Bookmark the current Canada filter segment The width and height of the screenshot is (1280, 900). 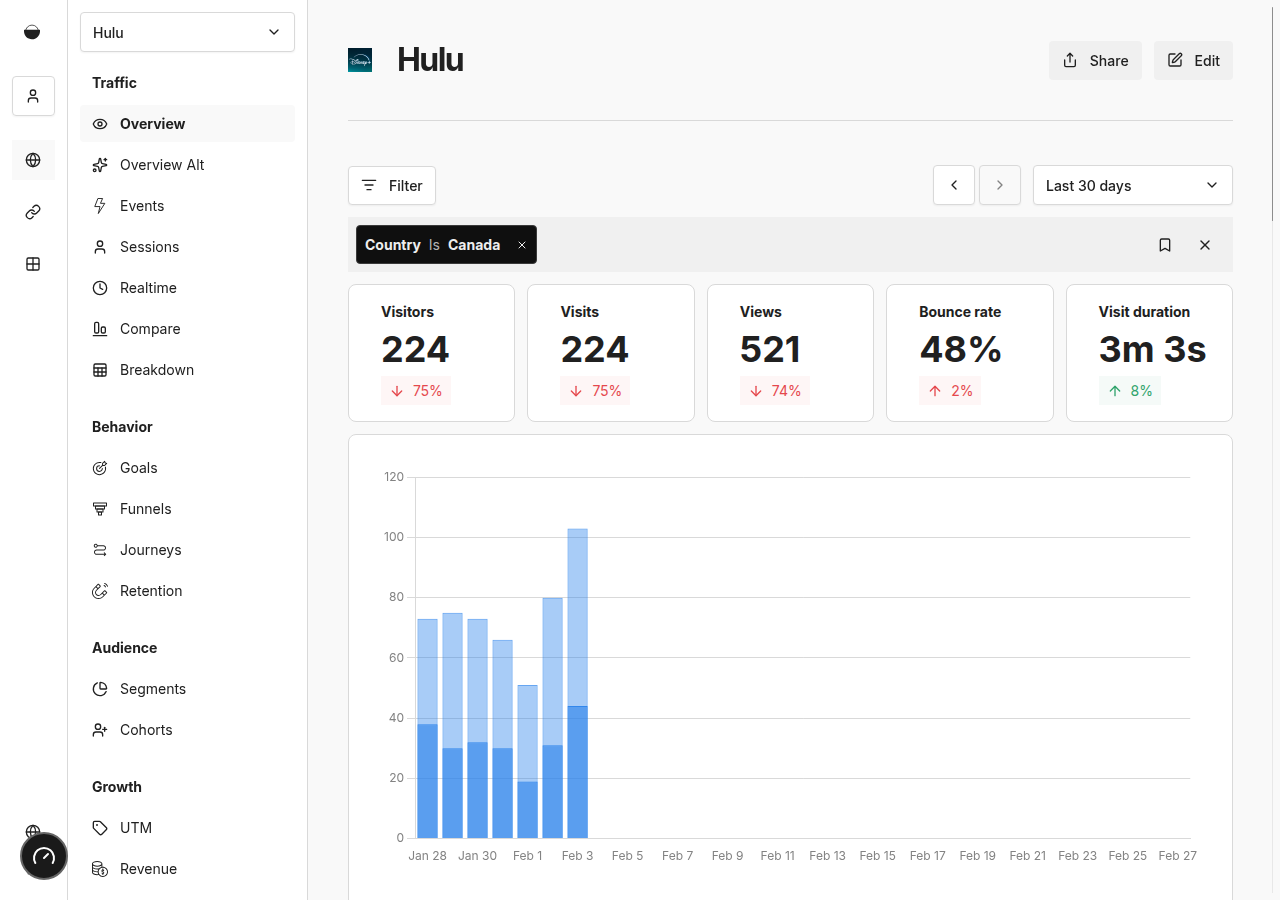(1165, 244)
